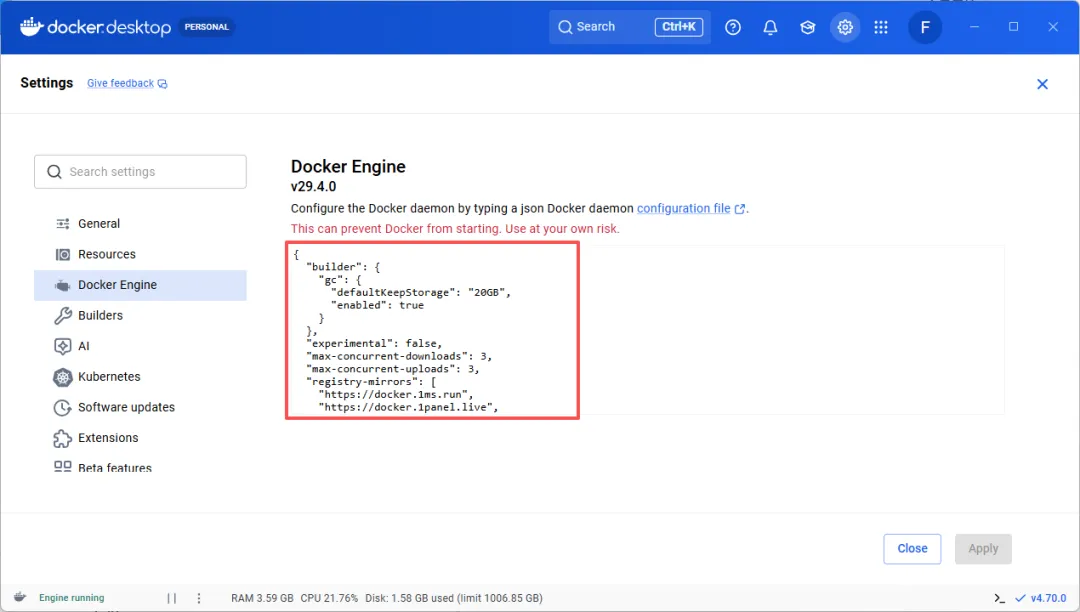Viewport: 1080px width, 612px height.
Task: Click the Disk 1.58 GB used entry
Action: click(454, 598)
